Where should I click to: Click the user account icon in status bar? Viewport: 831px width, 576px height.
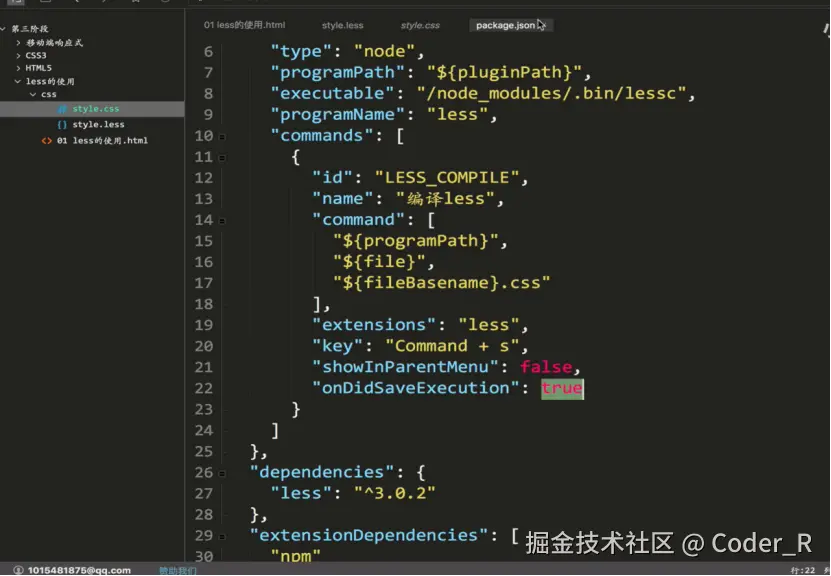[19, 570]
